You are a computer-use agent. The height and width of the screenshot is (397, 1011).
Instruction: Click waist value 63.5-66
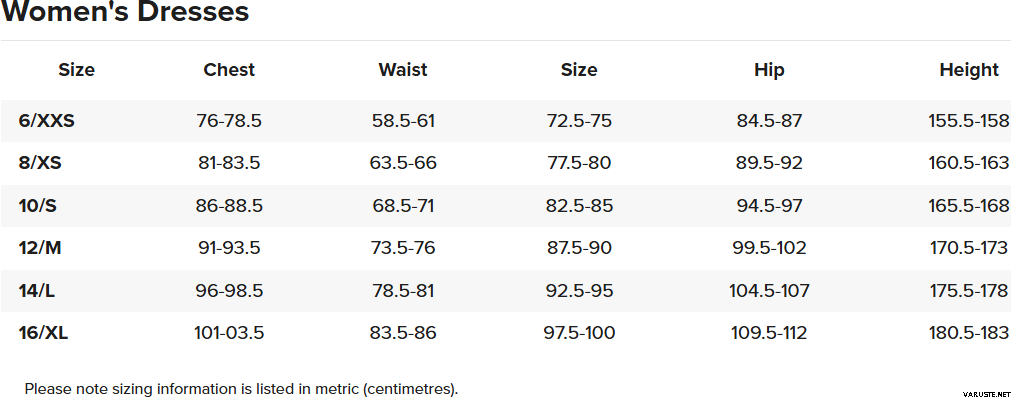click(403, 163)
